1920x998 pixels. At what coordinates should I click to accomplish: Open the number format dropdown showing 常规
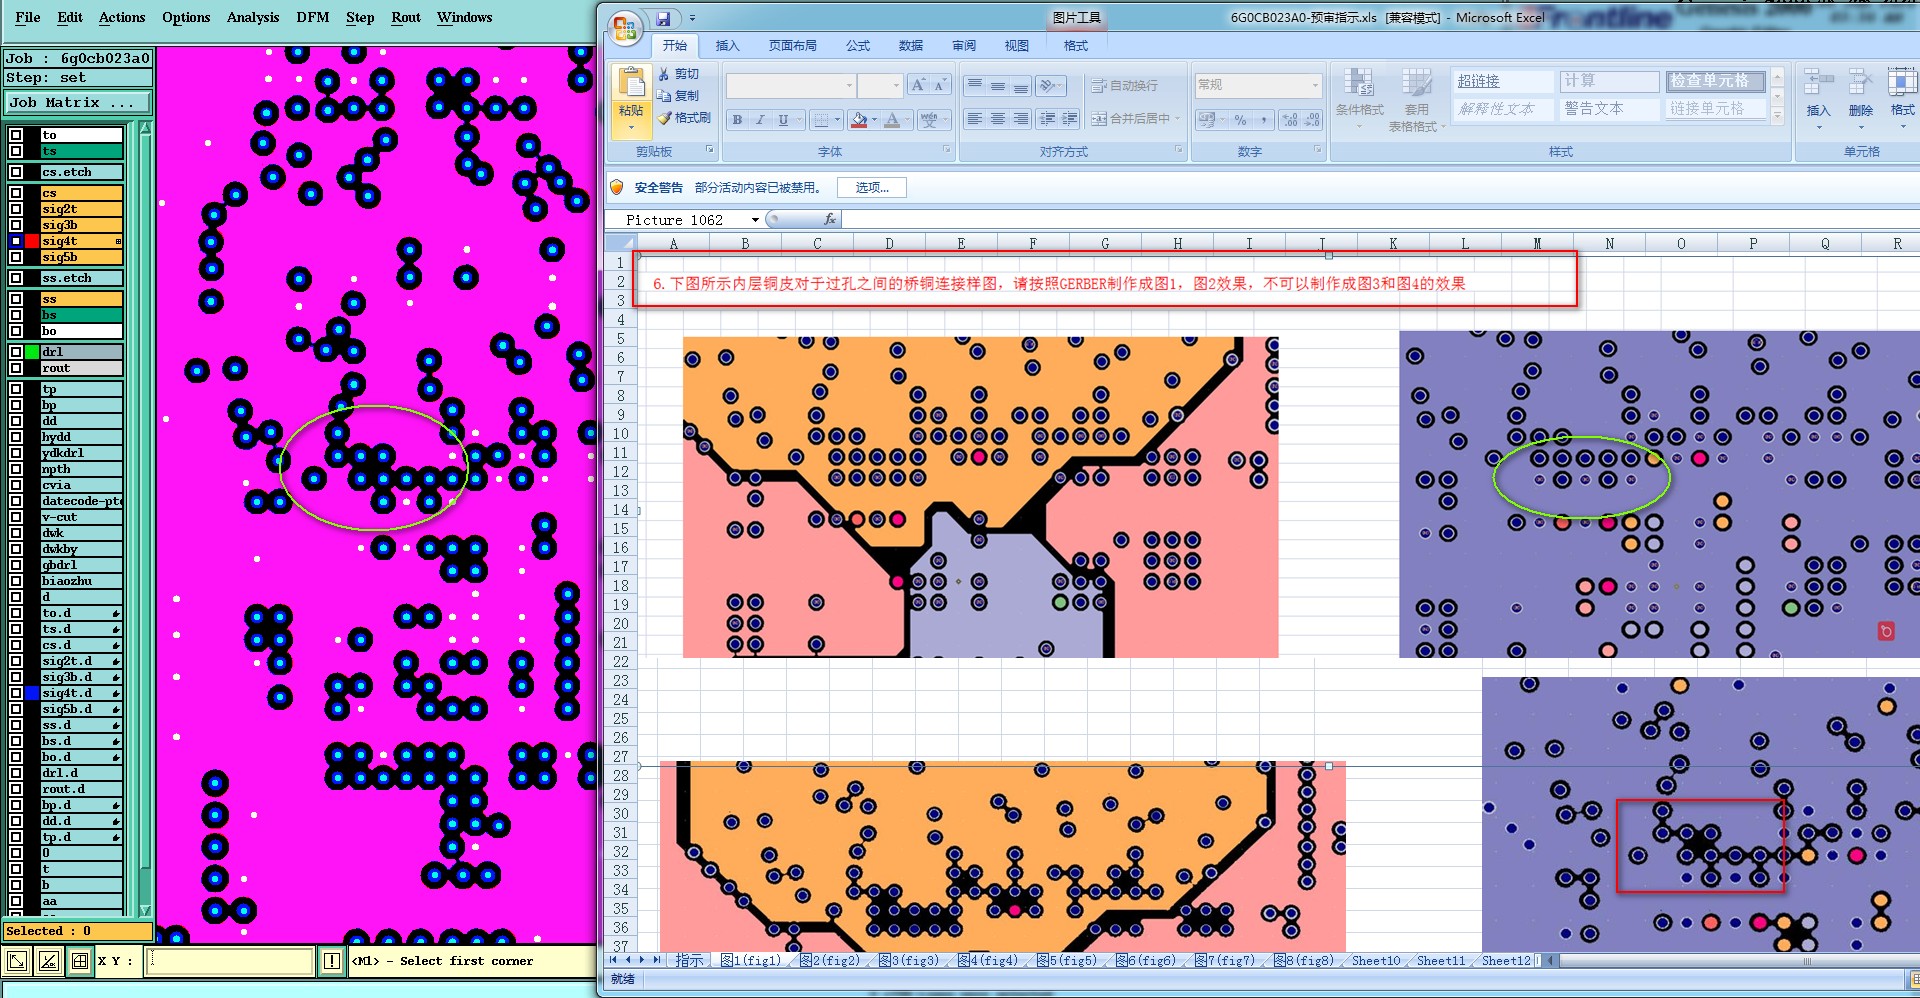[1314, 86]
